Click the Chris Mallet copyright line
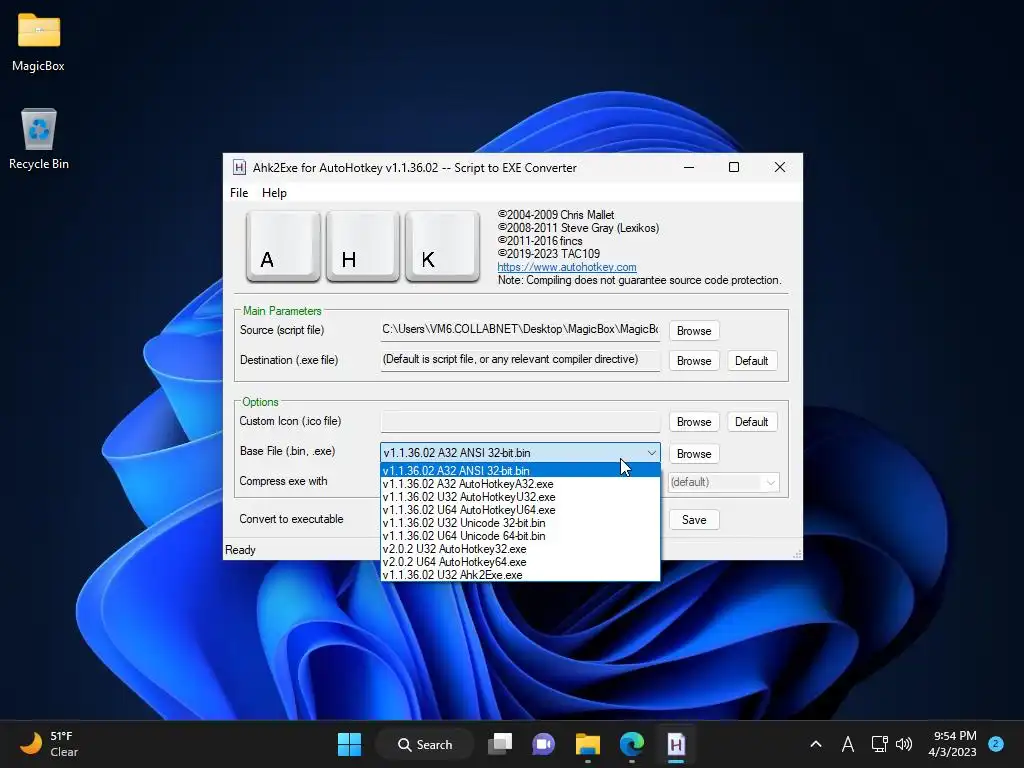 click(556, 215)
